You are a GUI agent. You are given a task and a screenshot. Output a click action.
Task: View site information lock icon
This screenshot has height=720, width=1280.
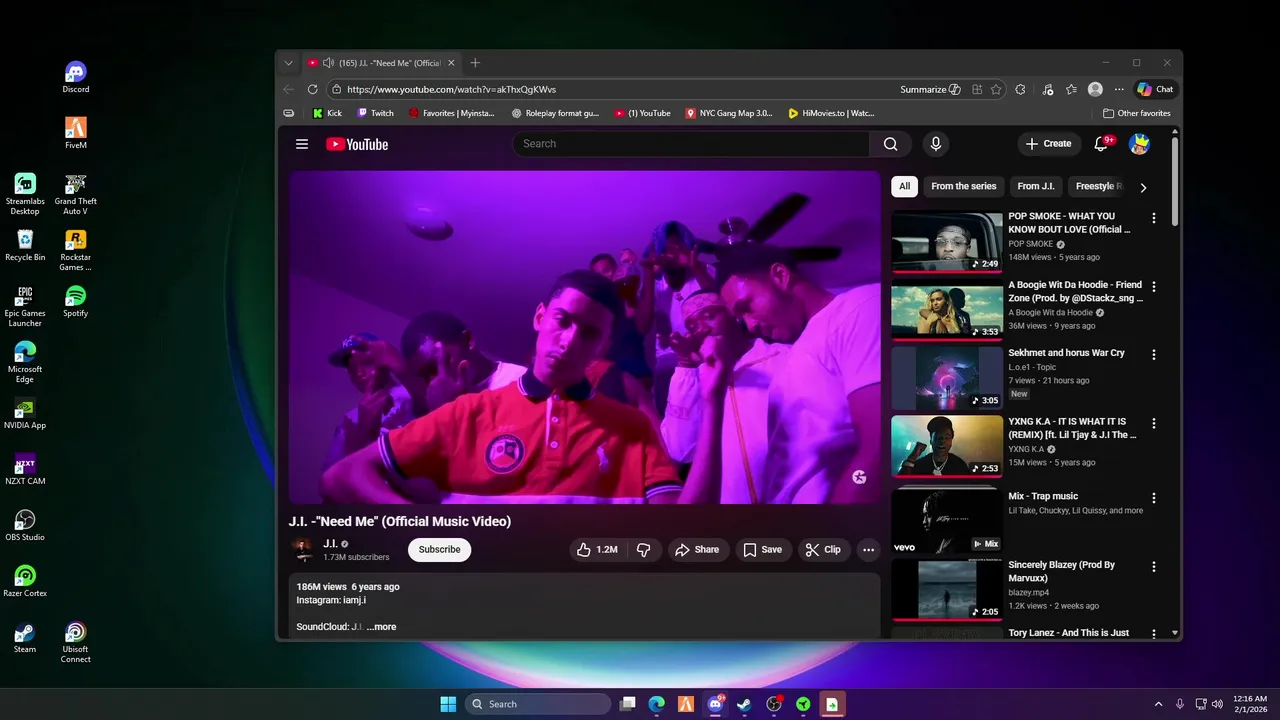(337, 89)
